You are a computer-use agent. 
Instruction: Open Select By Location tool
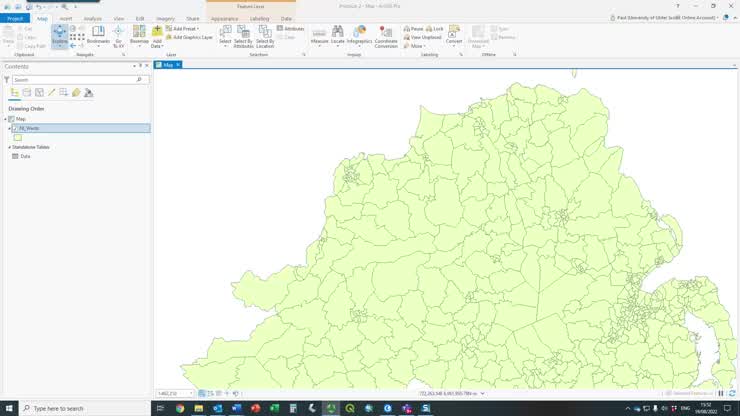pos(265,36)
